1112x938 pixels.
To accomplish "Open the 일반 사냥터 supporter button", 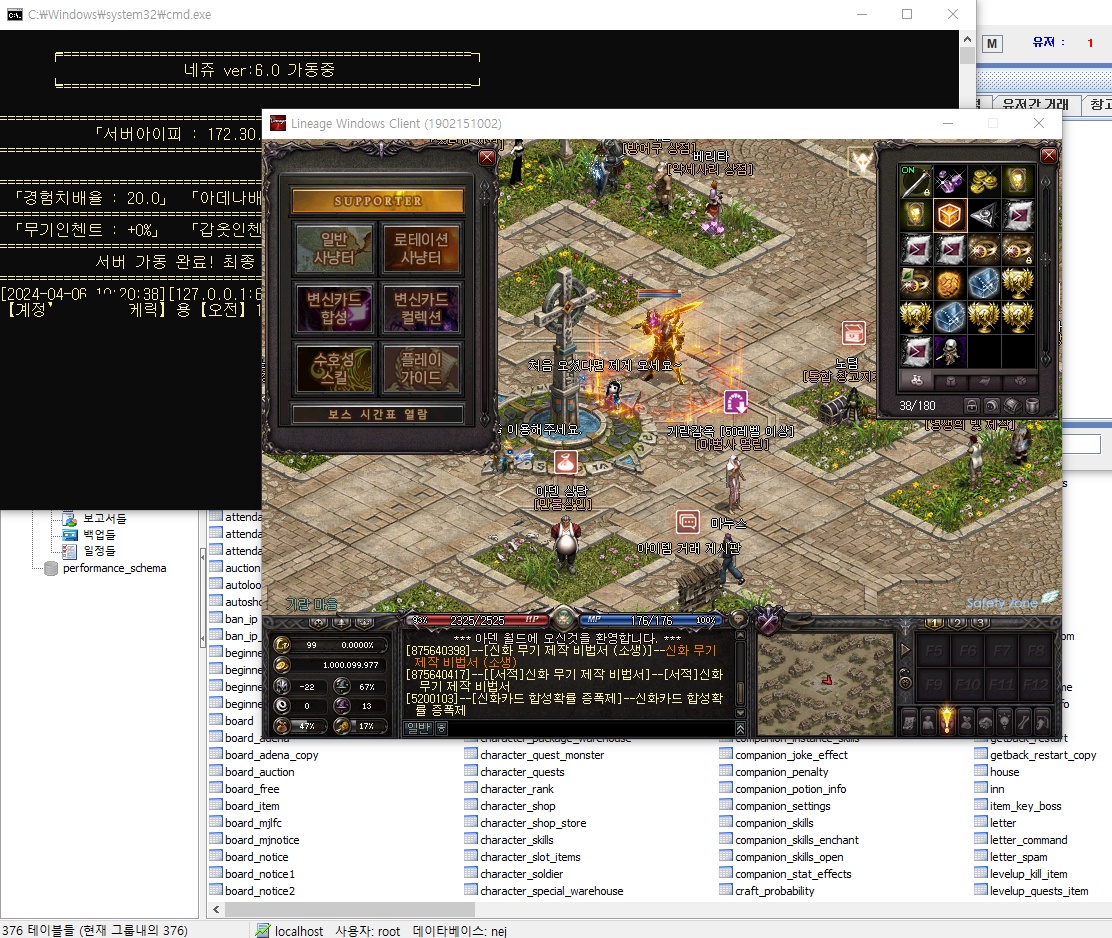I will coord(333,248).
